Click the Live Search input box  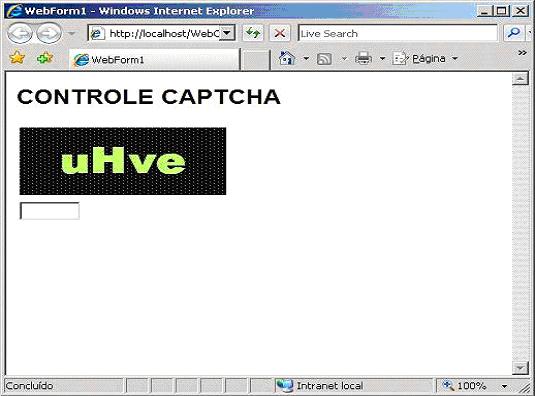coord(397,33)
